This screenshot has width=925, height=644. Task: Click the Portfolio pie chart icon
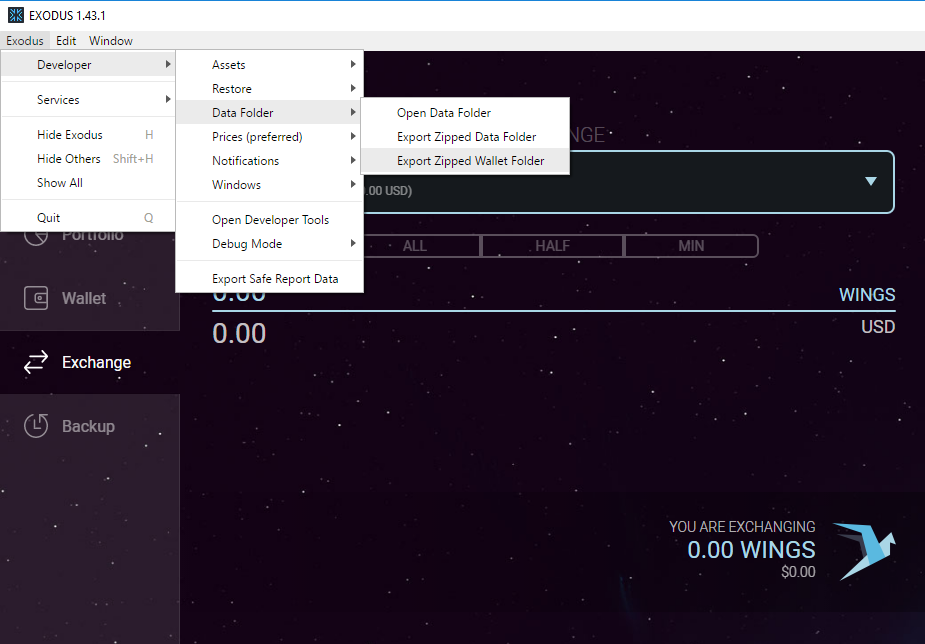[x=36, y=237]
